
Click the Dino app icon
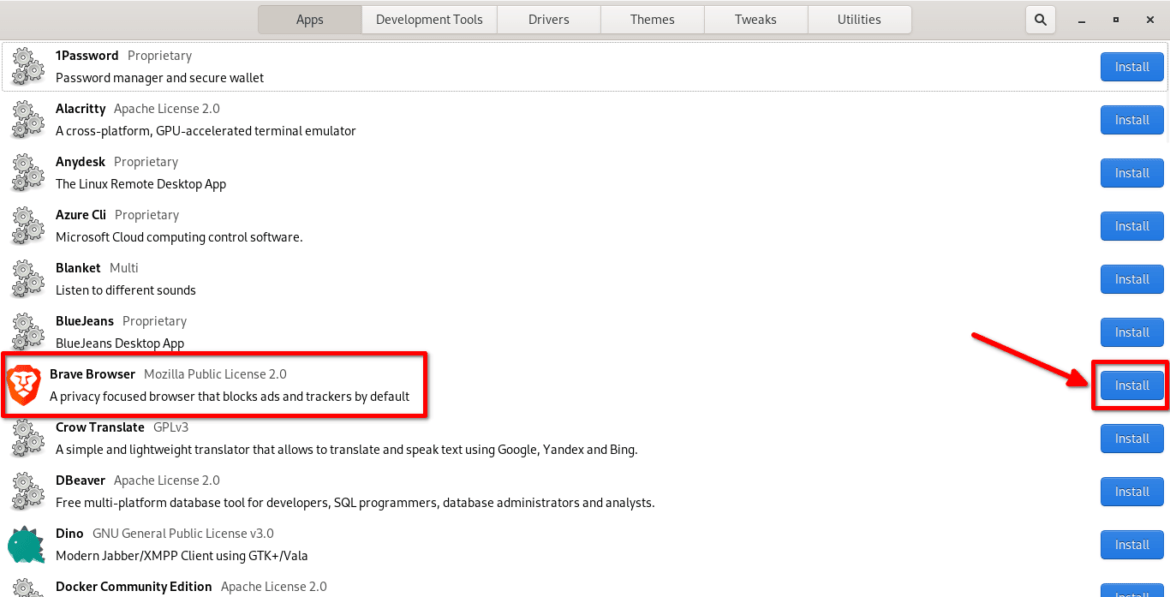(27, 545)
